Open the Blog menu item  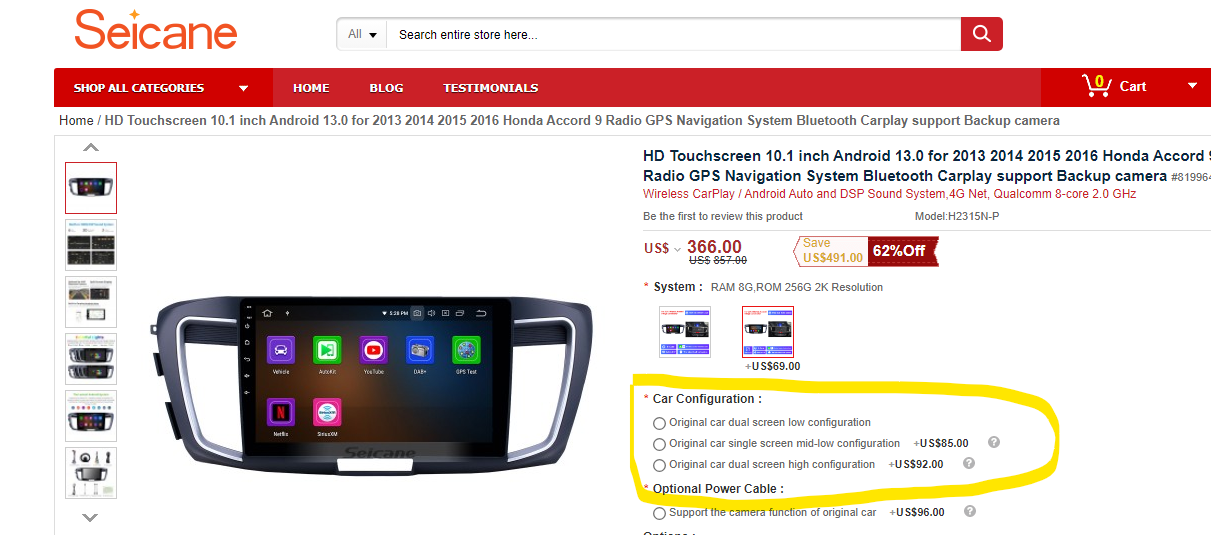click(386, 88)
